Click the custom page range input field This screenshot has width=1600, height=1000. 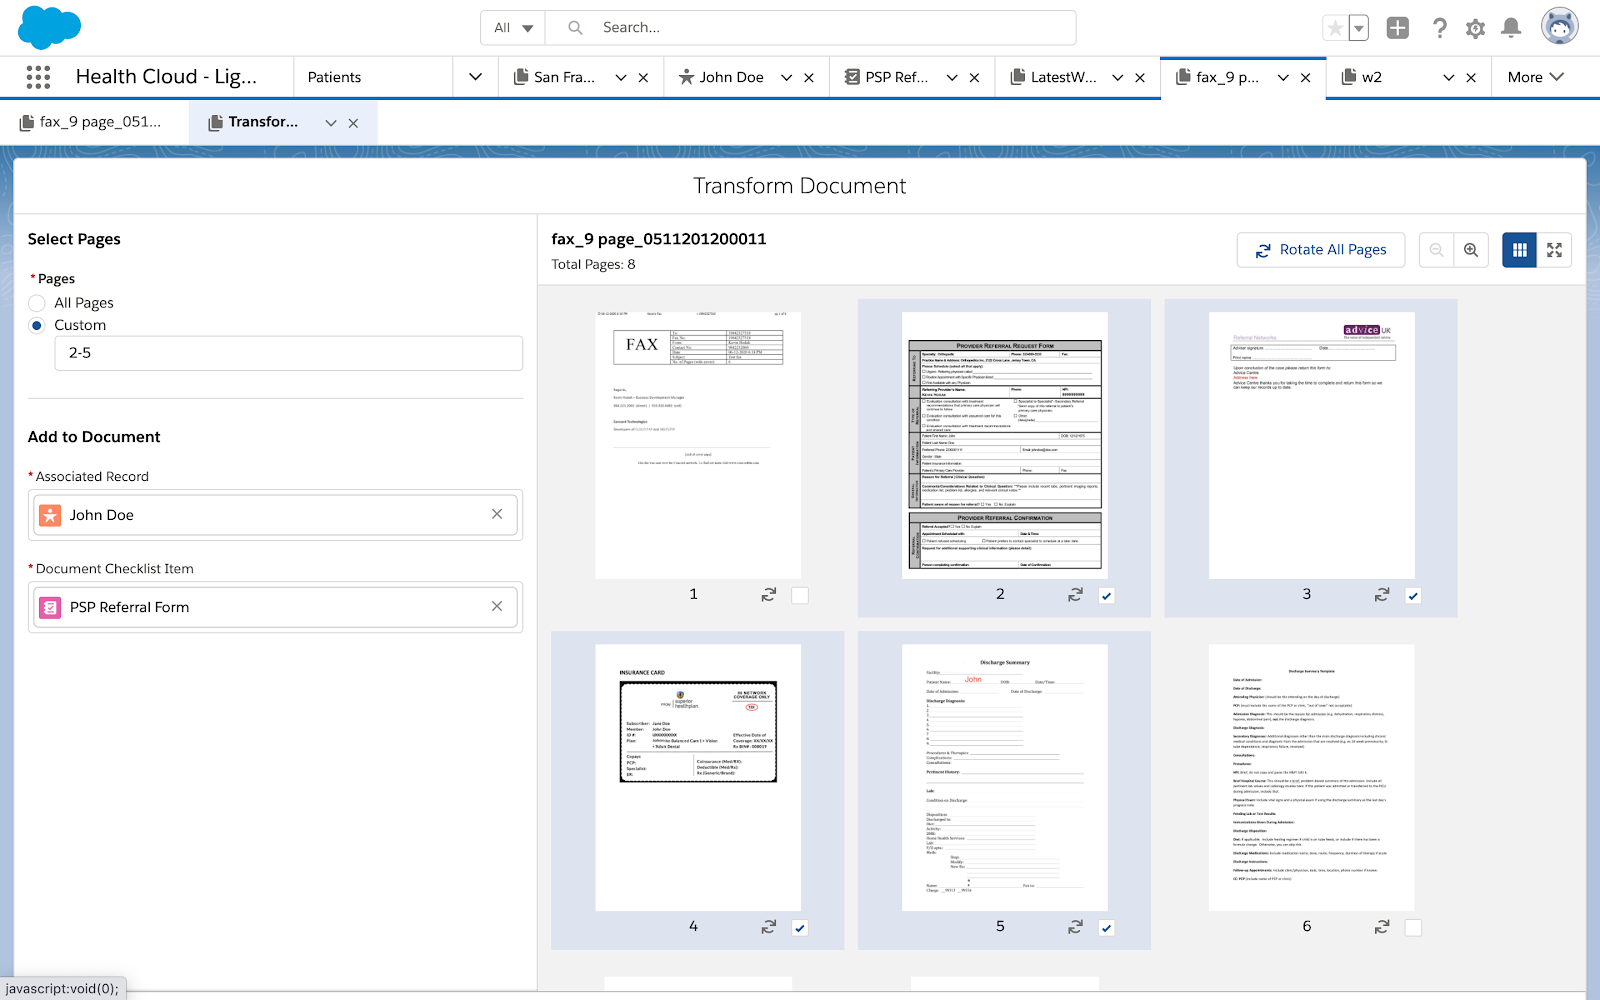pos(288,353)
